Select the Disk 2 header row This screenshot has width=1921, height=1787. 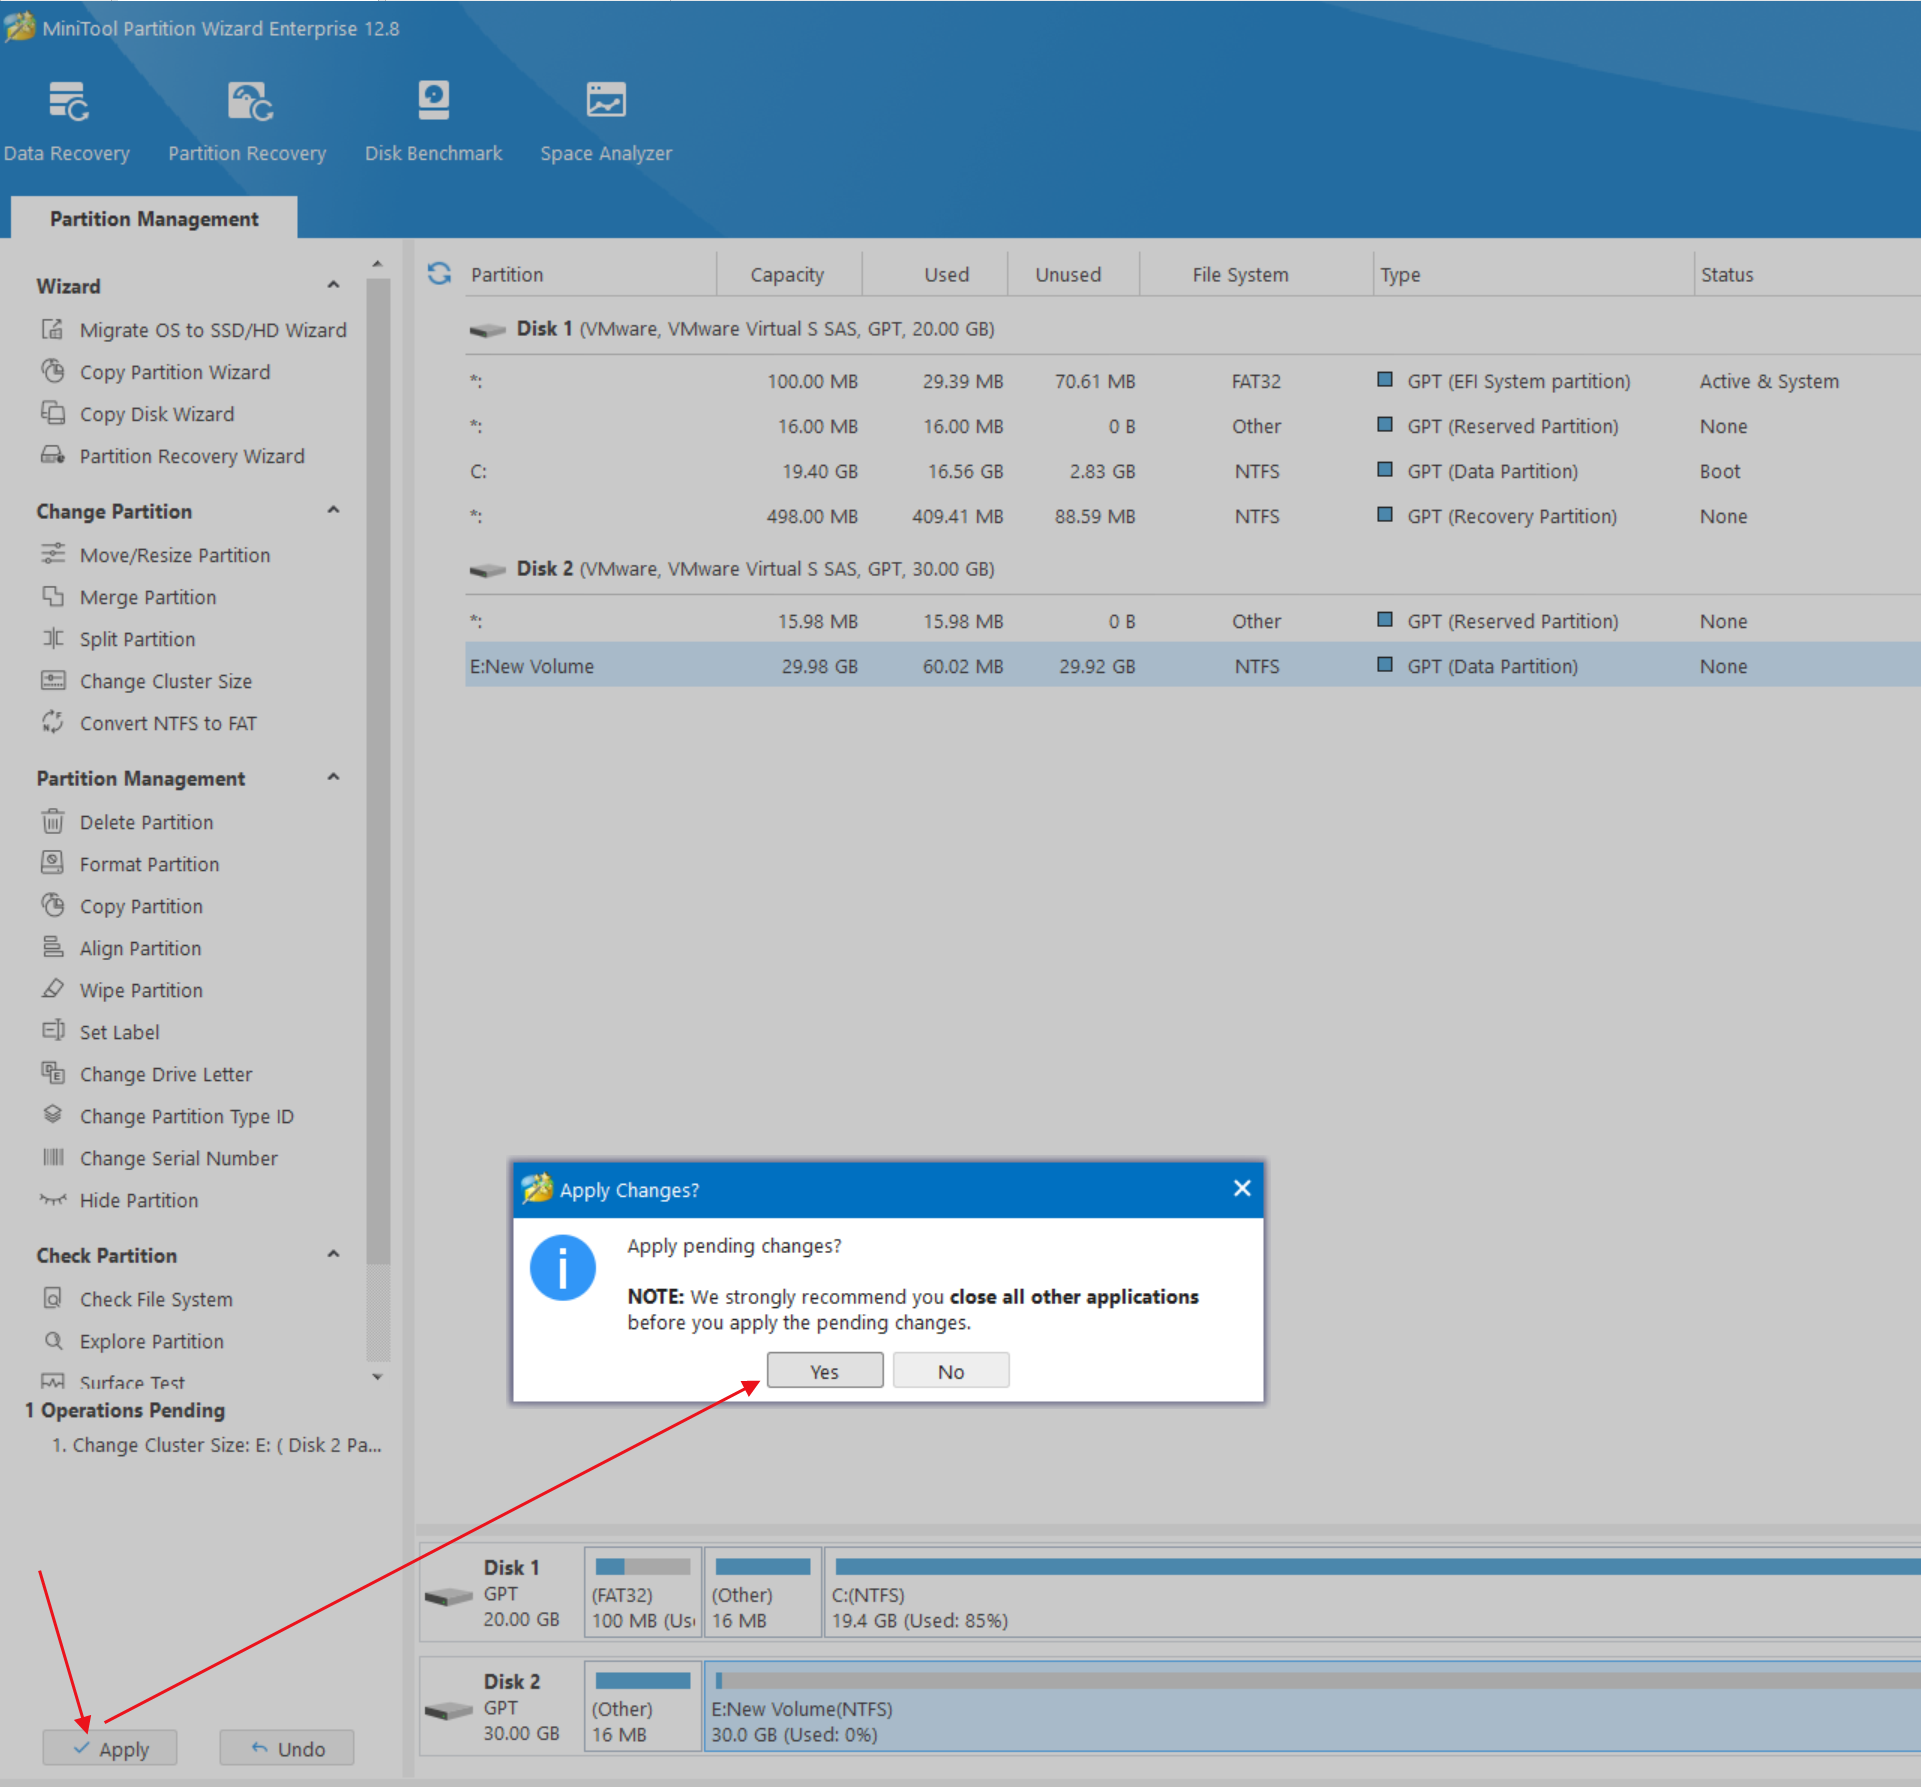pos(1192,568)
